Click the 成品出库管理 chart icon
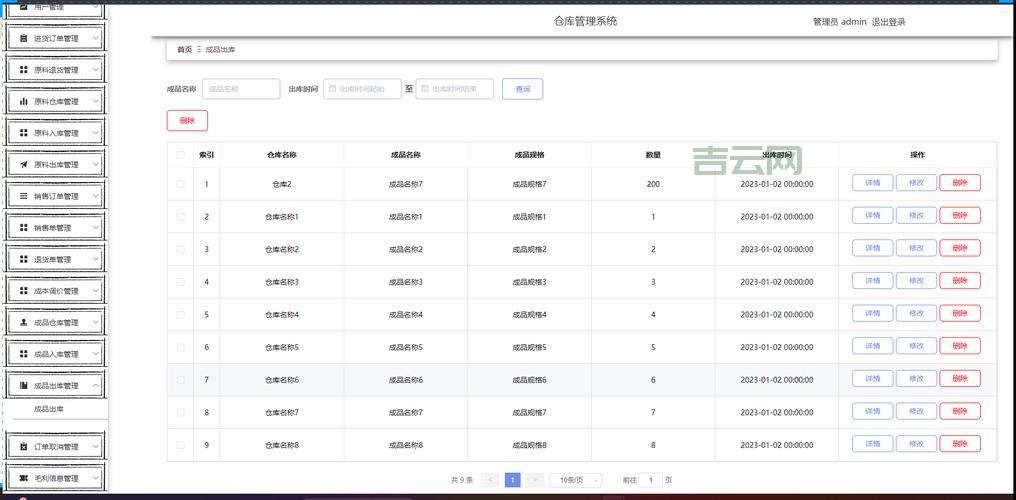Viewport: 1016px width, 500px height. pyautogui.click(x=24, y=385)
